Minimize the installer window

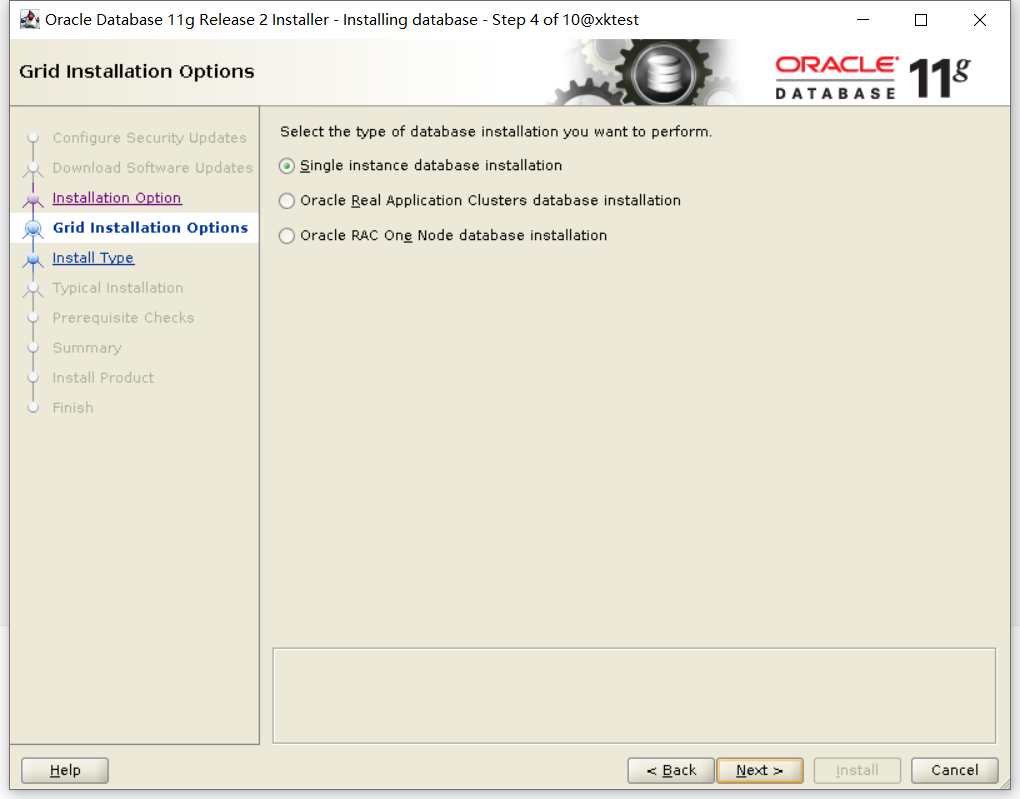coord(863,20)
